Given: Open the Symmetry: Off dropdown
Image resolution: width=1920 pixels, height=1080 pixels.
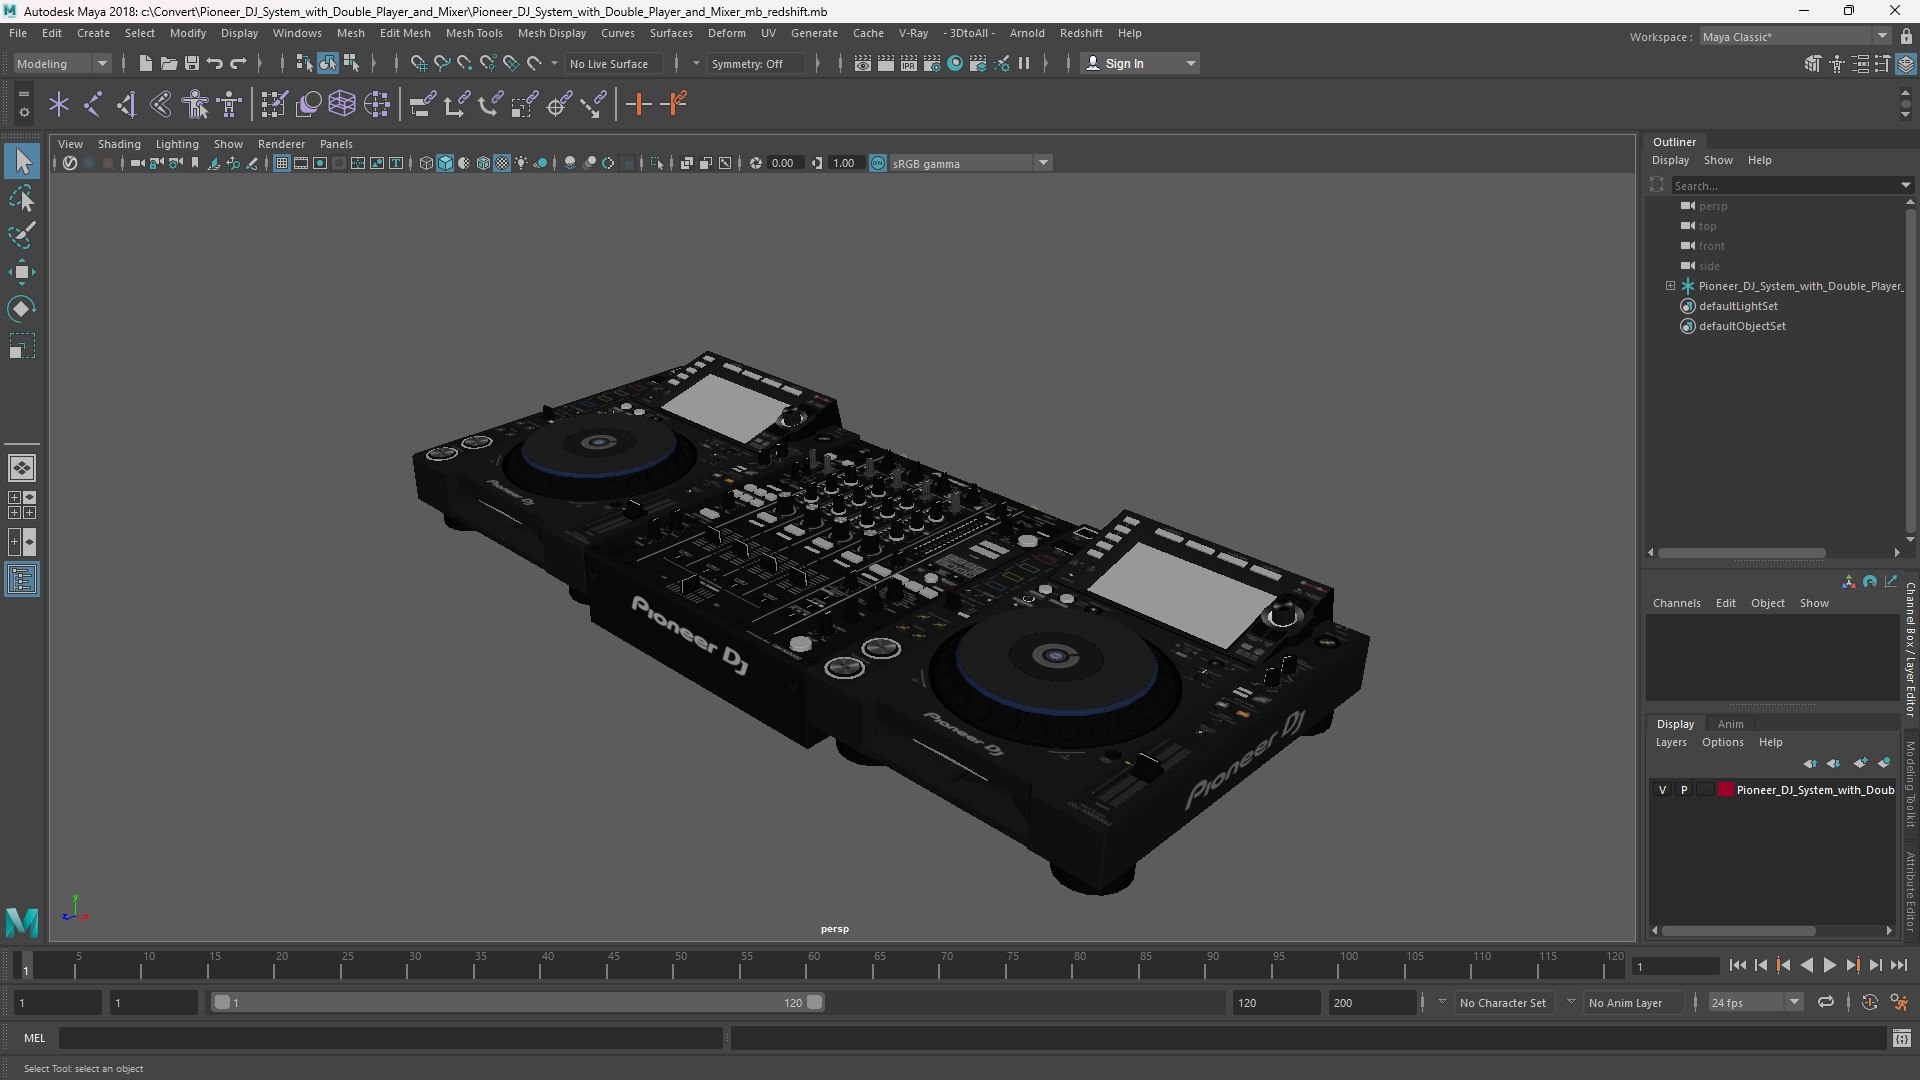Looking at the screenshot, I should tap(756, 63).
